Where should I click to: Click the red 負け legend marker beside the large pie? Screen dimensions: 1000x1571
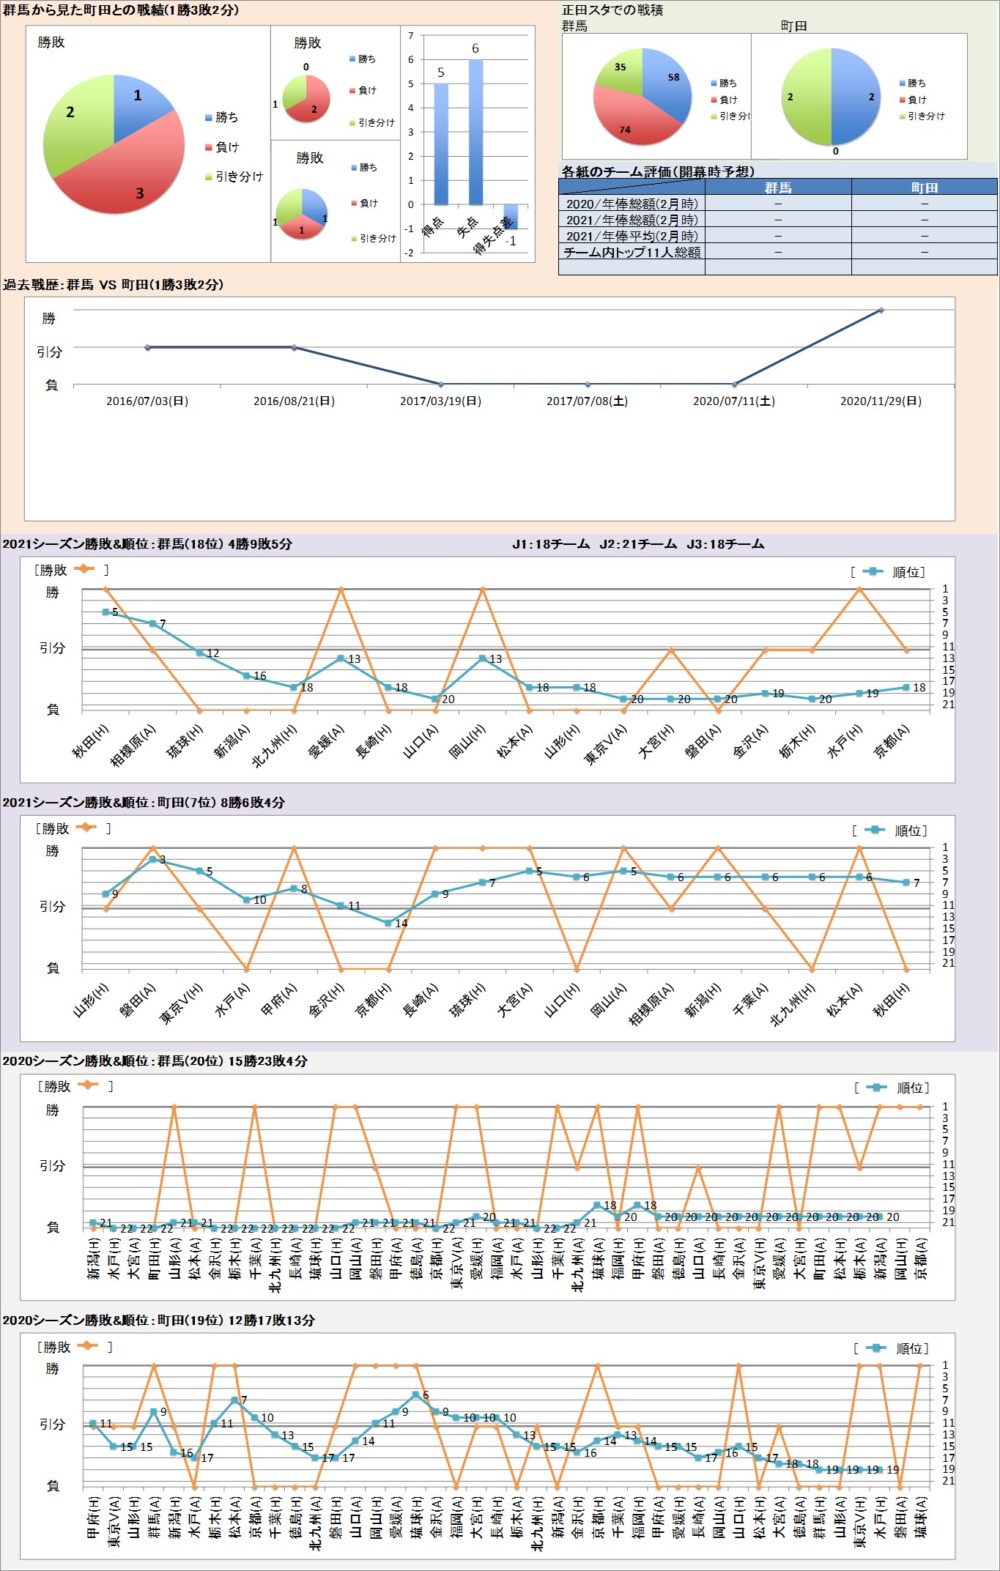coord(209,147)
